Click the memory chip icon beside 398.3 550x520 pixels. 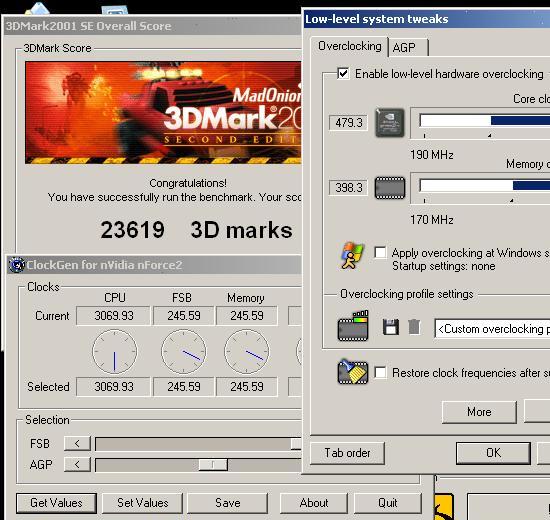click(390, 188)
